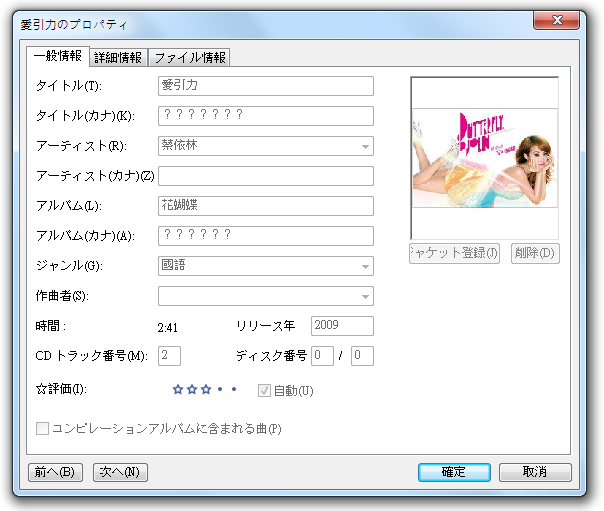Open the 作曲者 combo box dropdown
The image size is (604, 511).
point(365,297)
